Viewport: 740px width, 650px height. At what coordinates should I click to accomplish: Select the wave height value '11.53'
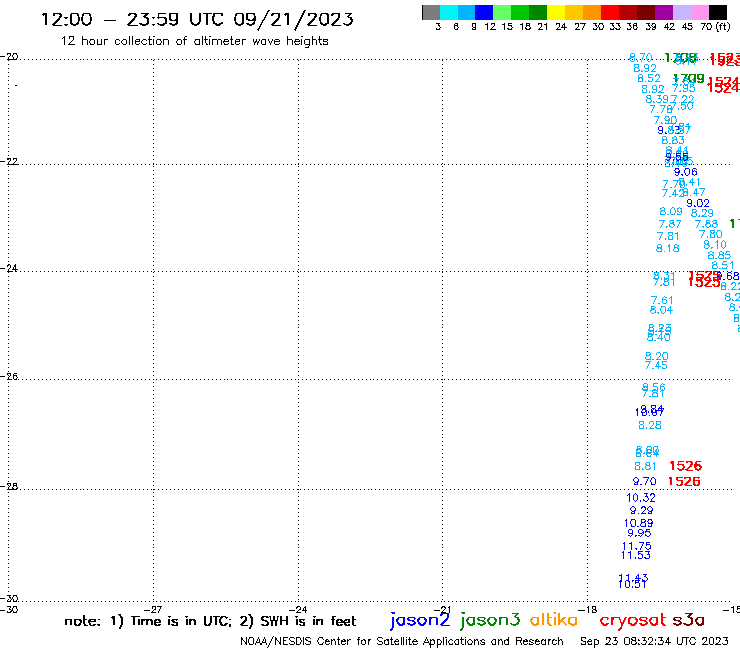point(635,556)
